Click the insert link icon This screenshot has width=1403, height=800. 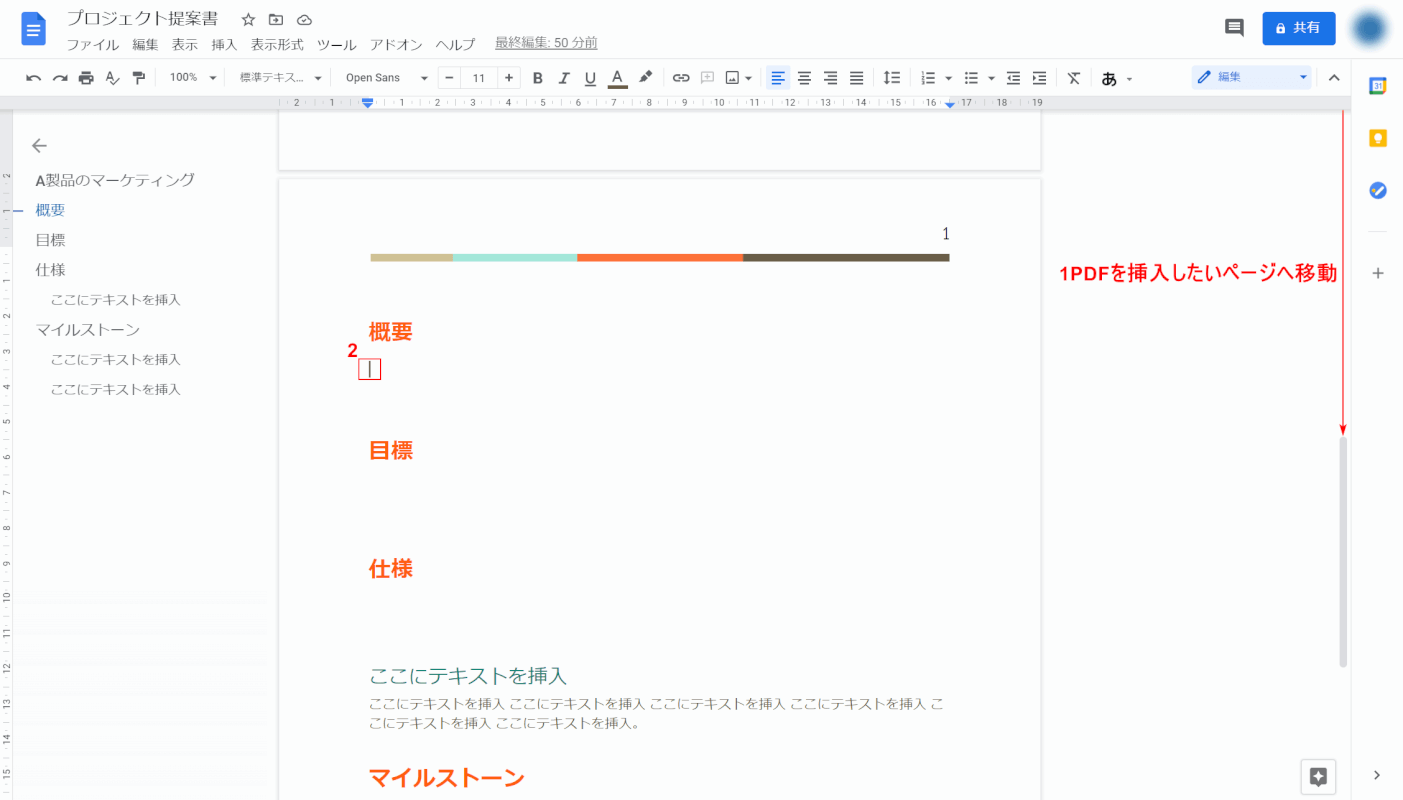pos(681,78)
